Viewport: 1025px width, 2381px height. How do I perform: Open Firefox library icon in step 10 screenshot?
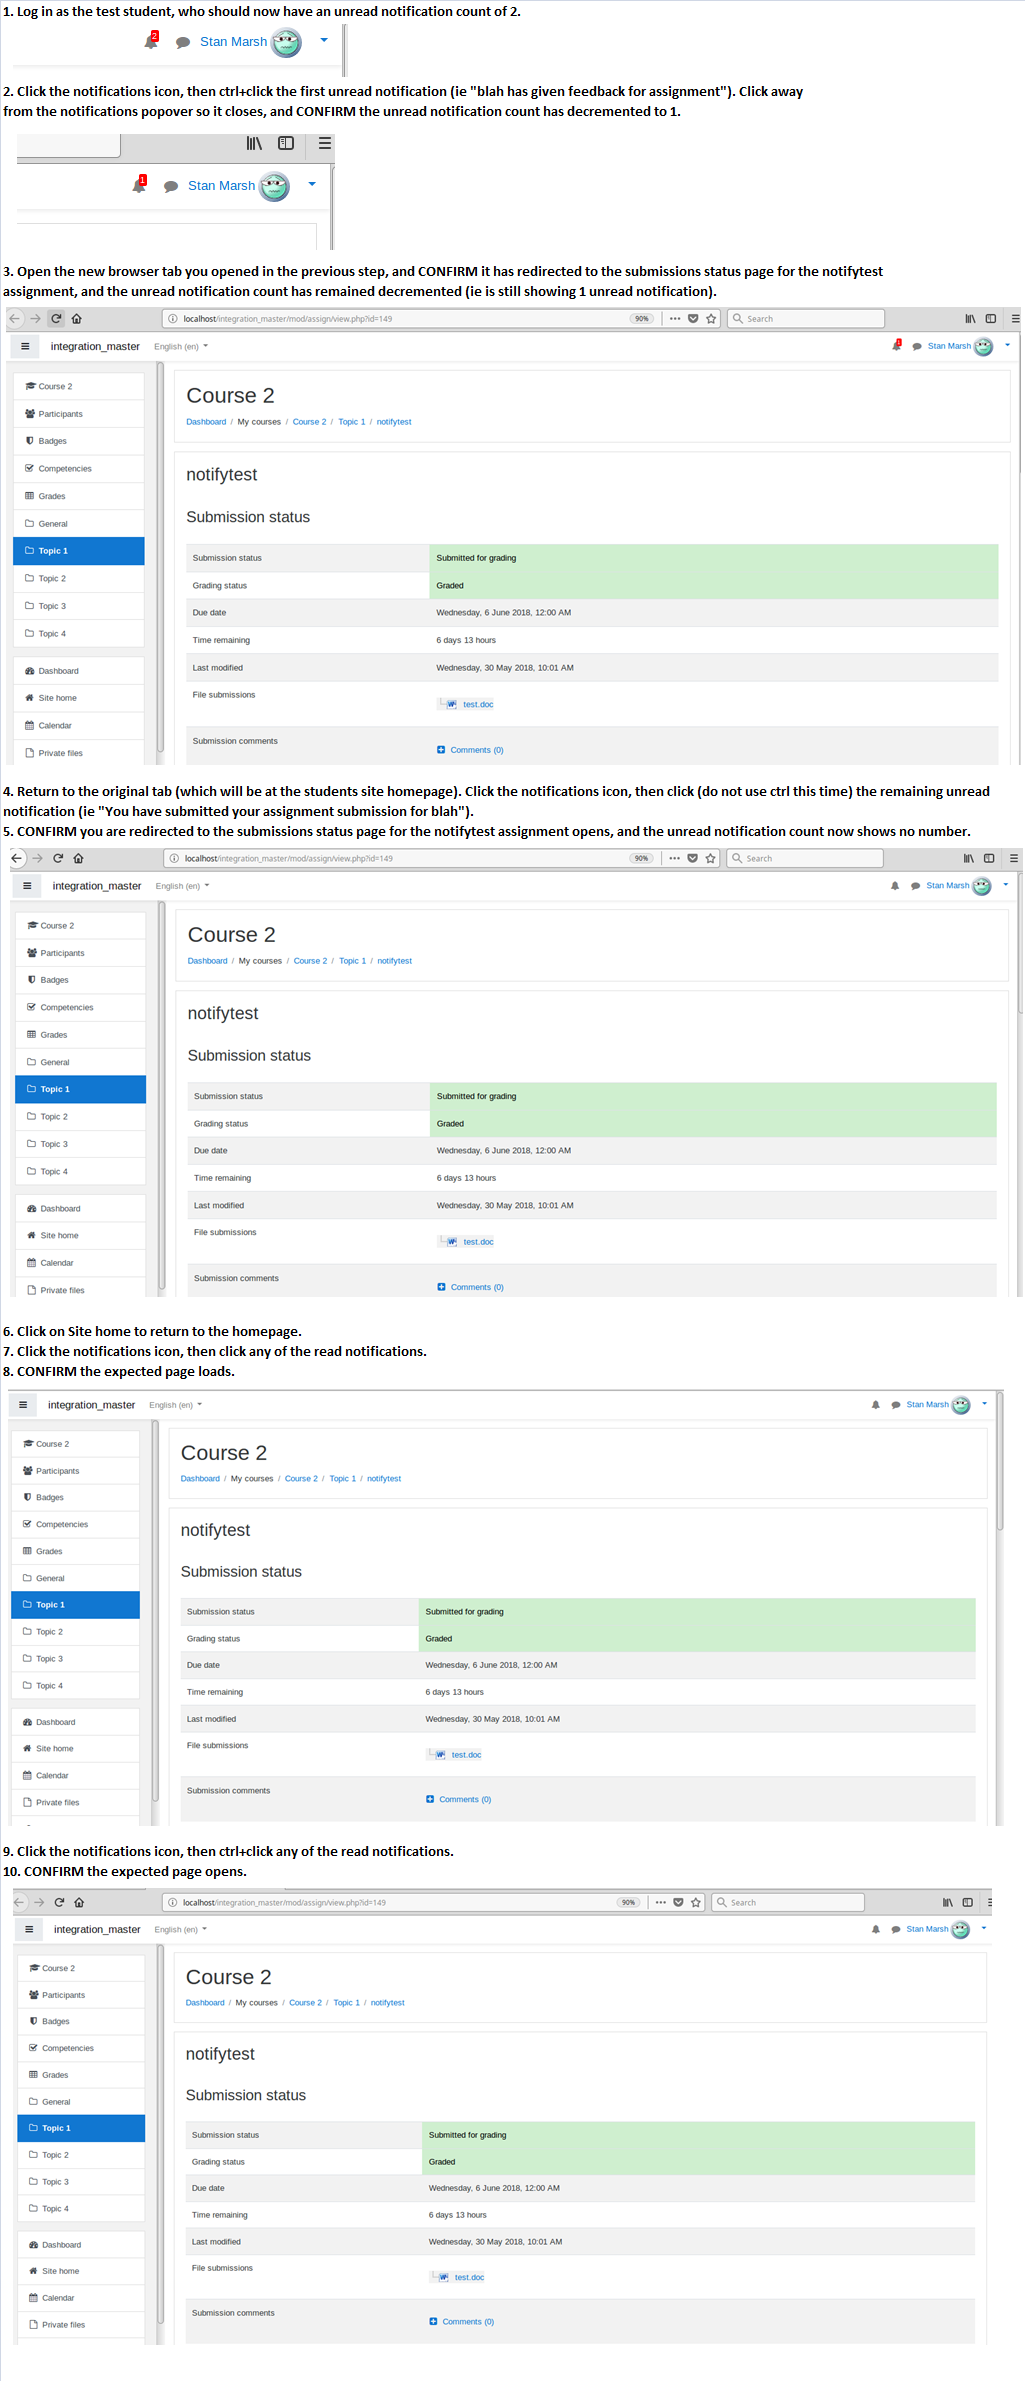[x=947, y=1902]
